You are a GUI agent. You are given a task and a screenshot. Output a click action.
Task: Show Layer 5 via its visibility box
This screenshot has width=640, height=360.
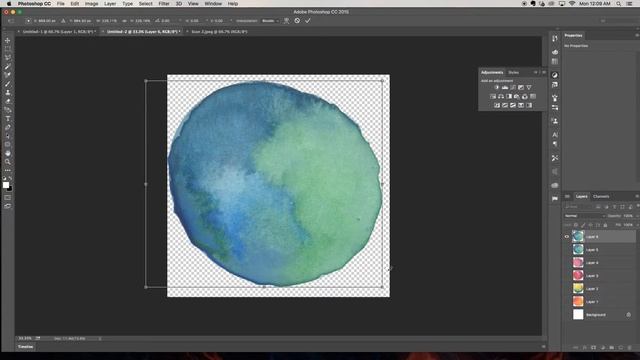tap(567, 250)
